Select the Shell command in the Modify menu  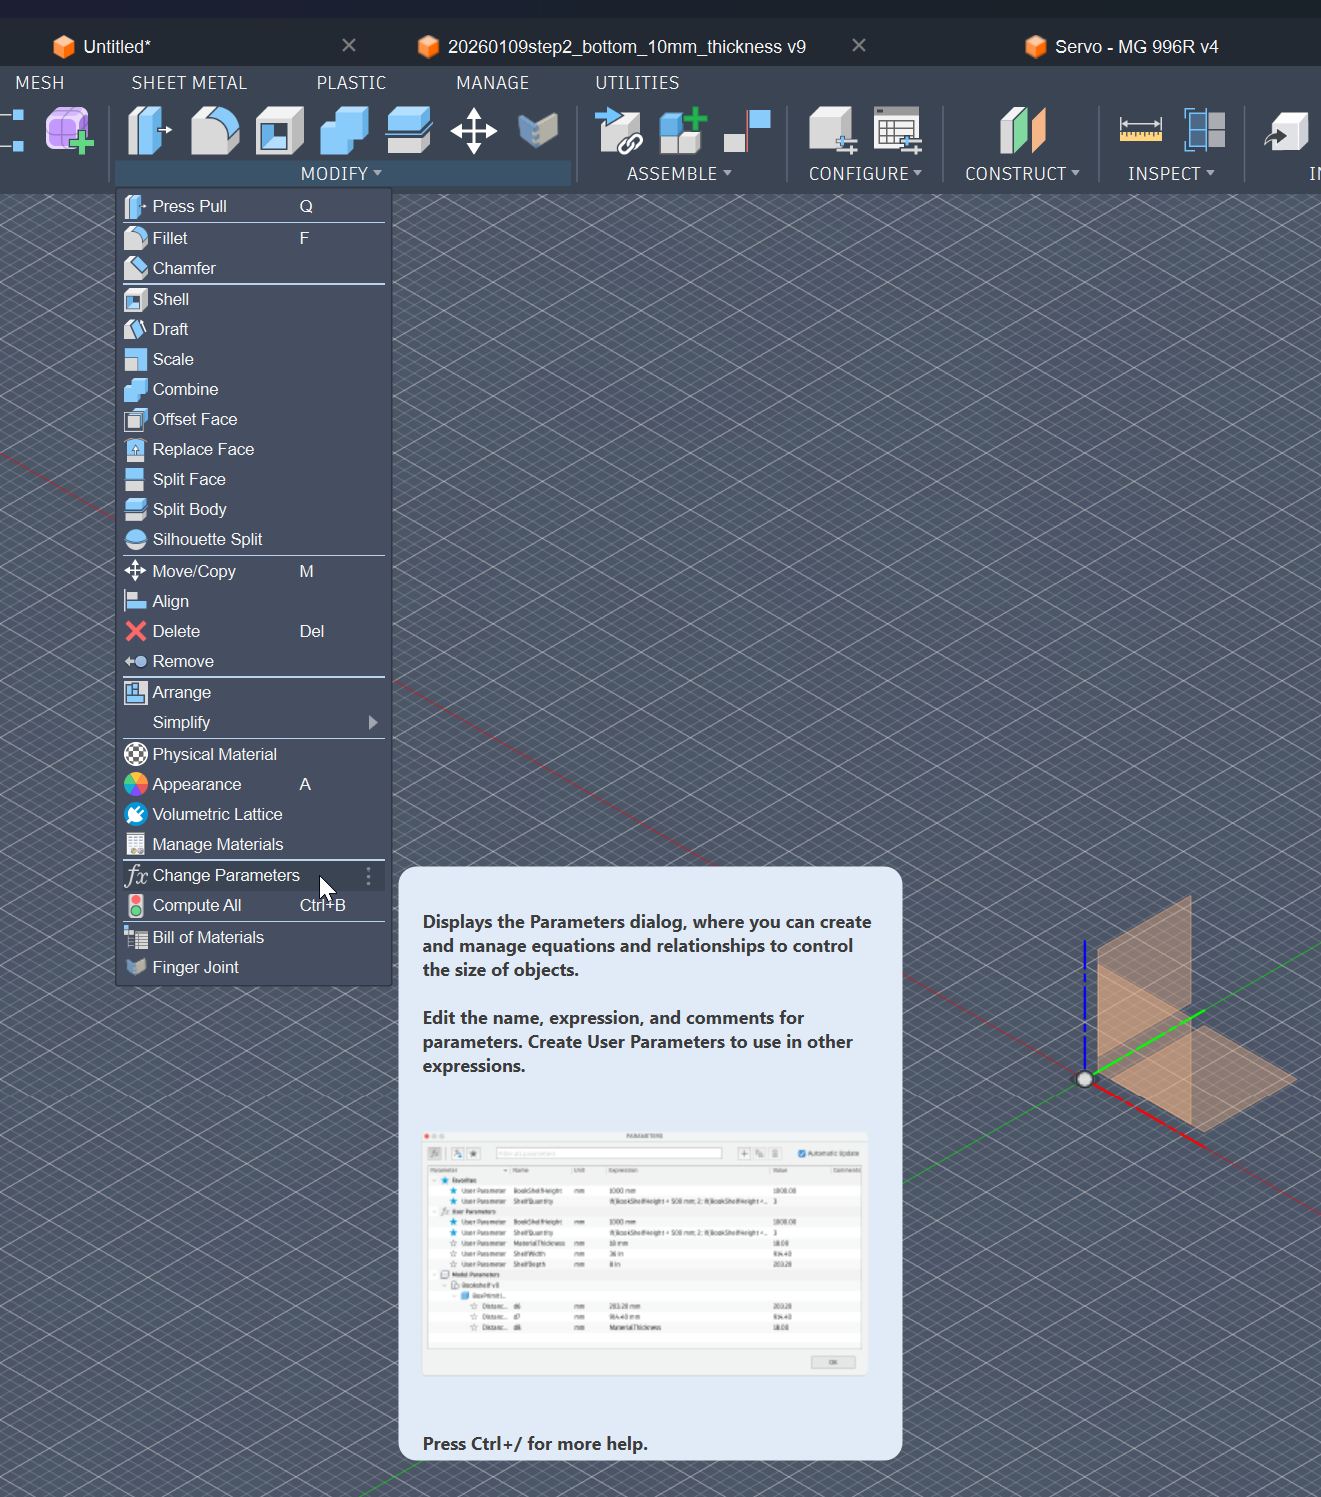point(170,299)
